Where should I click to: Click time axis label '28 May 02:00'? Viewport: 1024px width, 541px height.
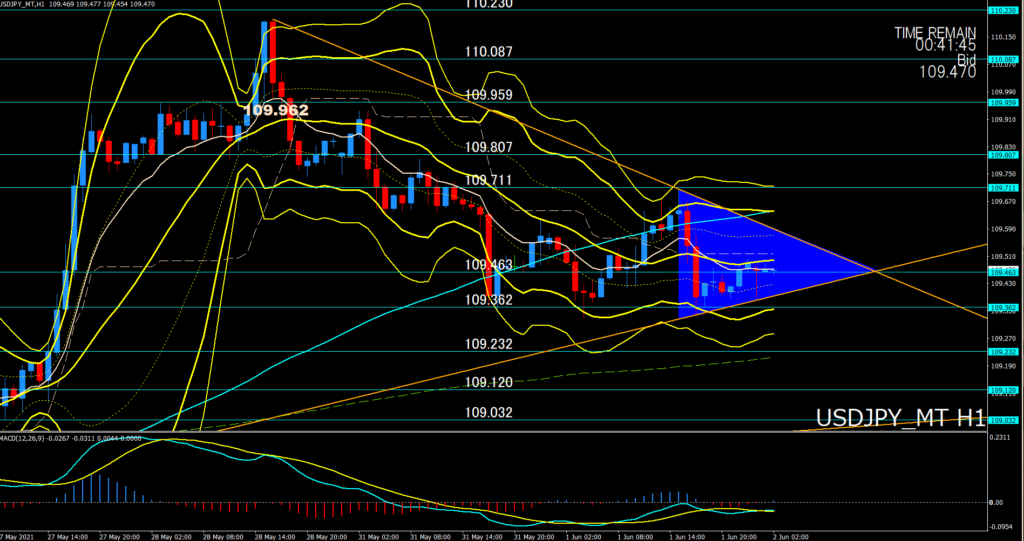pyautogui.click(x=169, y=536)
